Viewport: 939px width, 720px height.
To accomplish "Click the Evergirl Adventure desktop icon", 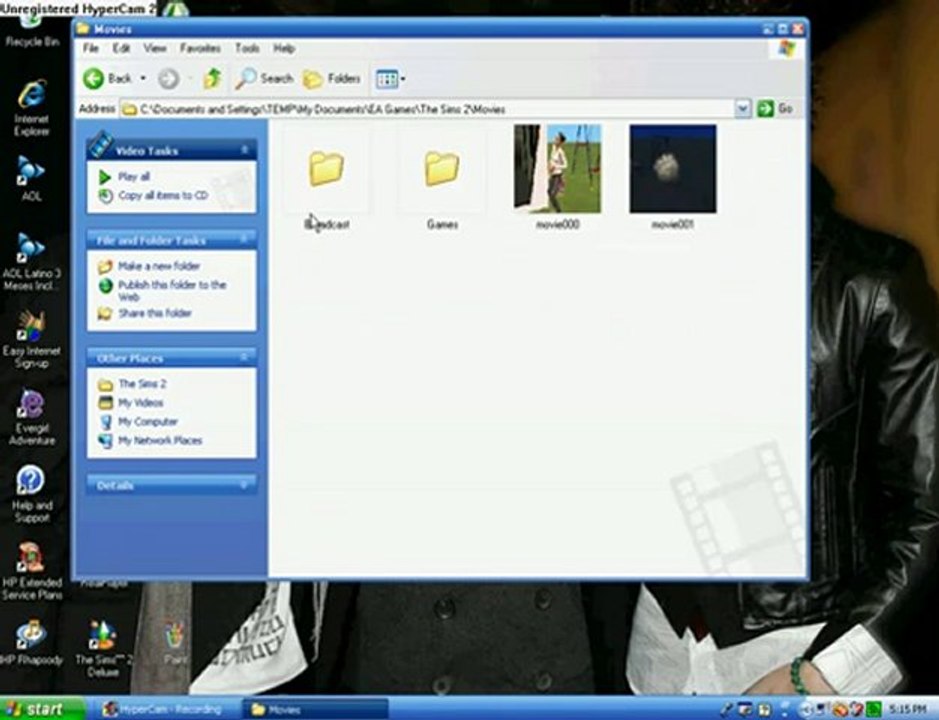I will 32,417.
